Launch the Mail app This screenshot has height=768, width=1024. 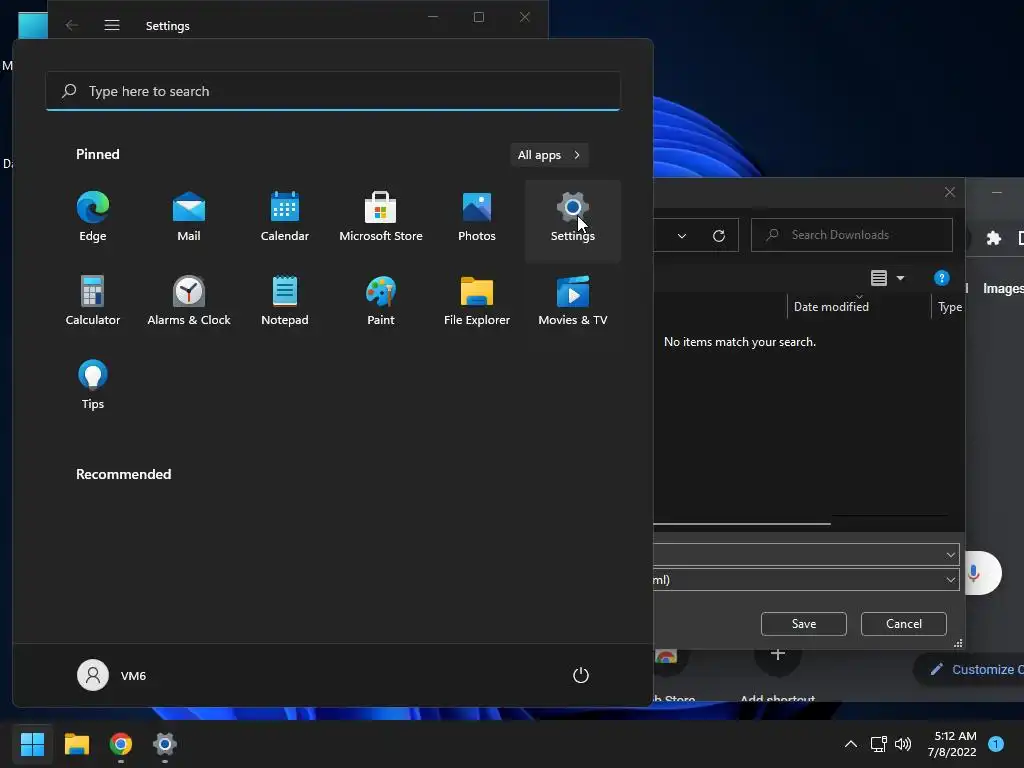tap(189, 217)
